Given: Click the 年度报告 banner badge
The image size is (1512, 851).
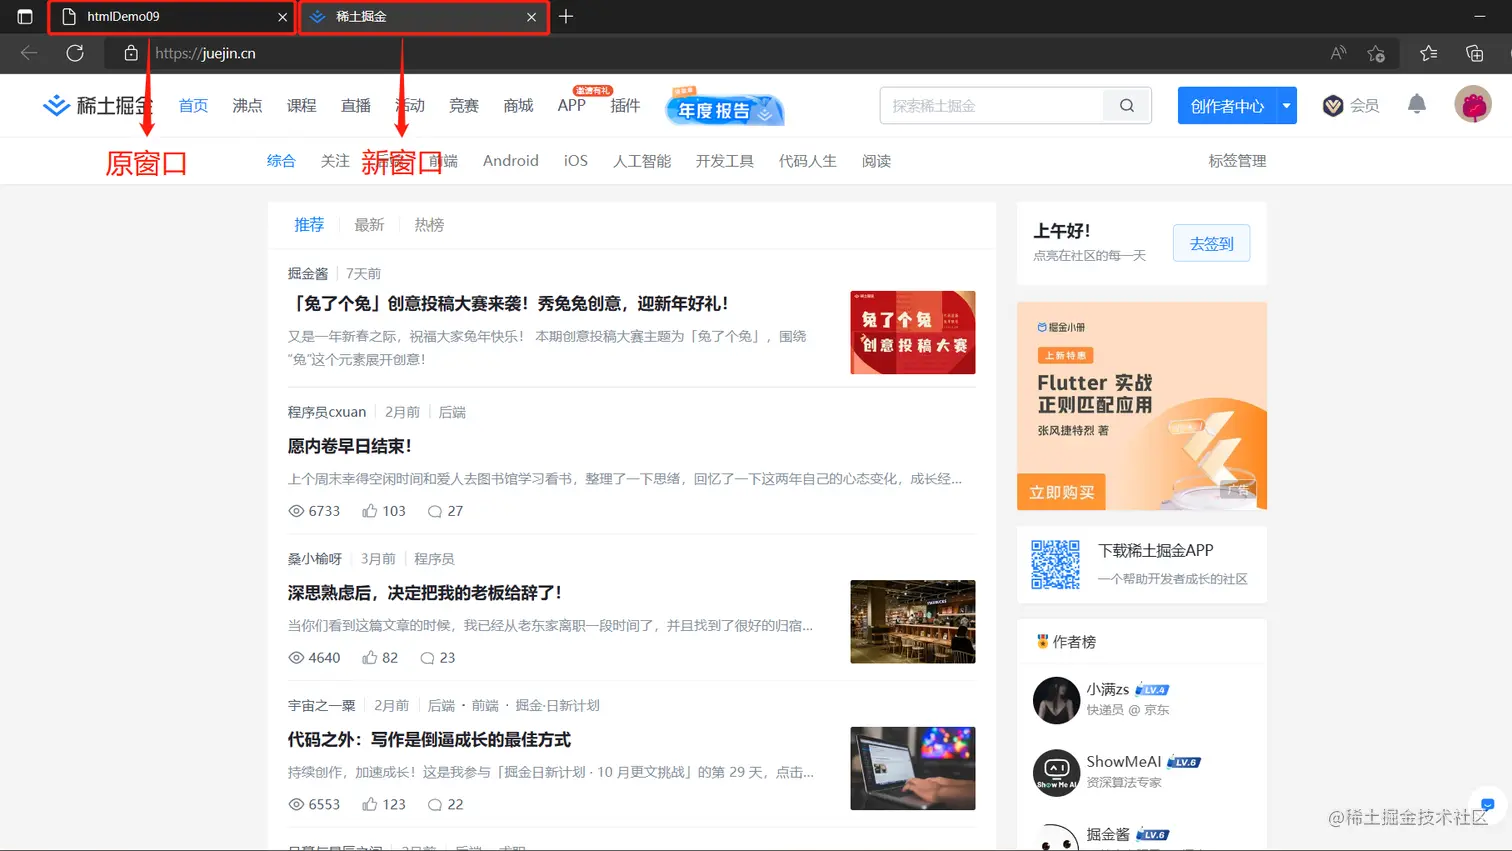Looking at the screenshot, I should point(725,108).
